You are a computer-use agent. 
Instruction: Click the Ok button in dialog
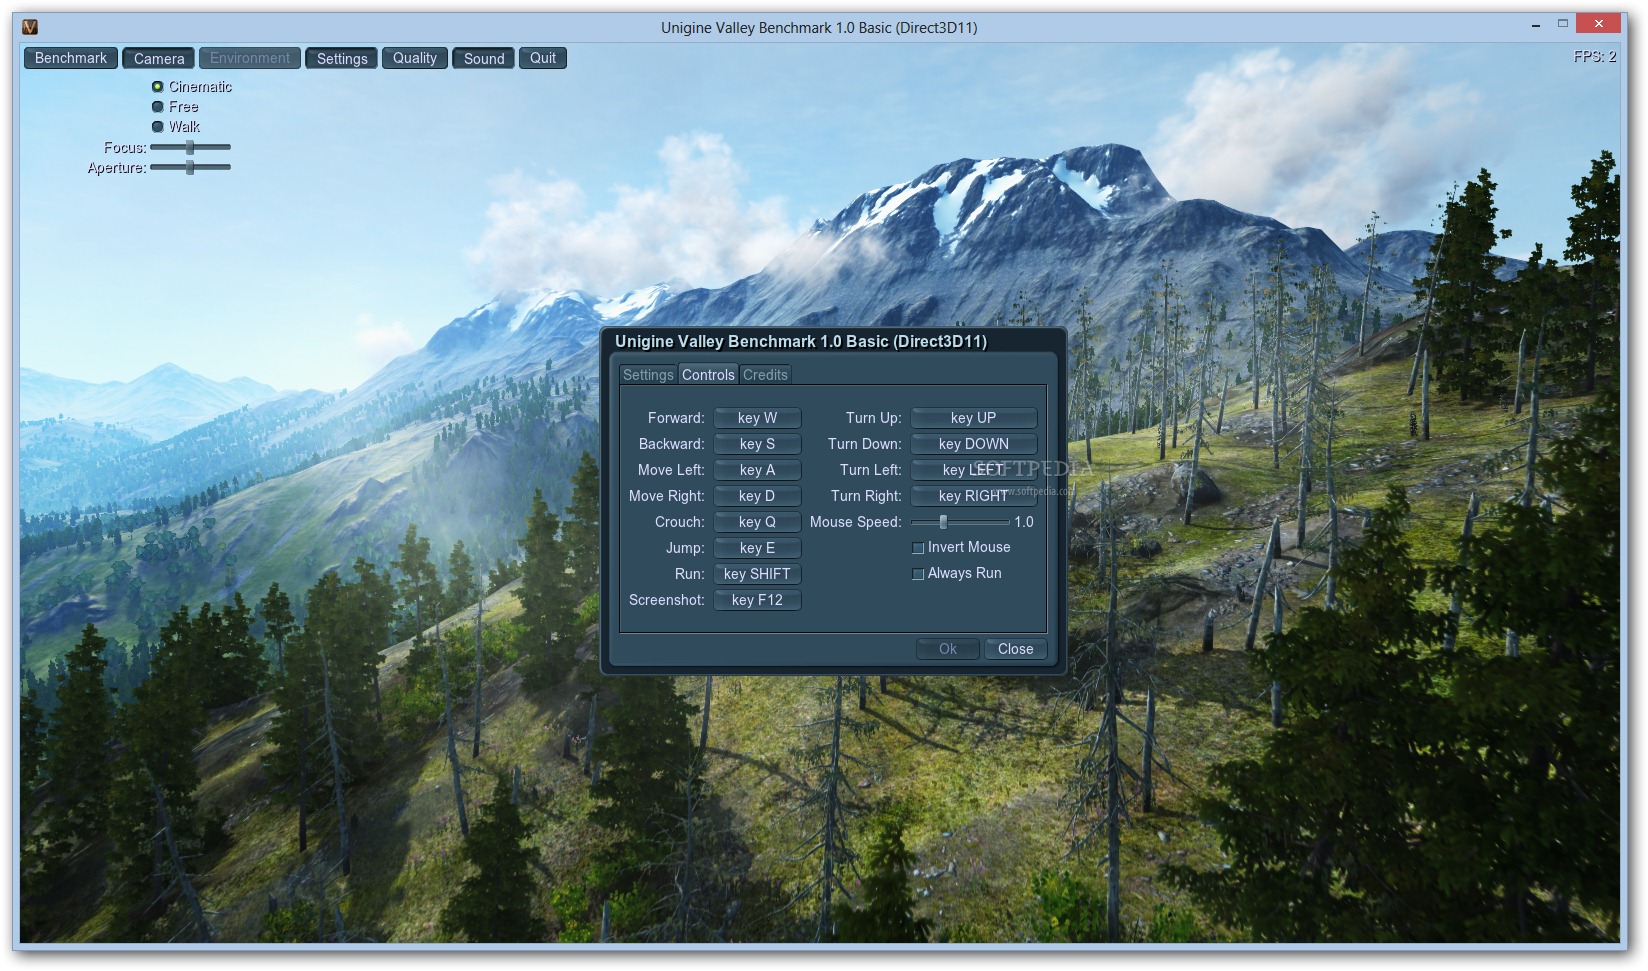pyautogui.click(x=948, y=649)
